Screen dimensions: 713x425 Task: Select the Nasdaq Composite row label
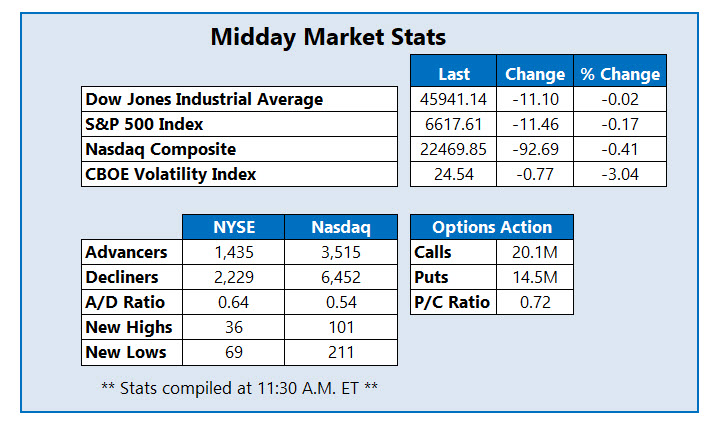161,149
